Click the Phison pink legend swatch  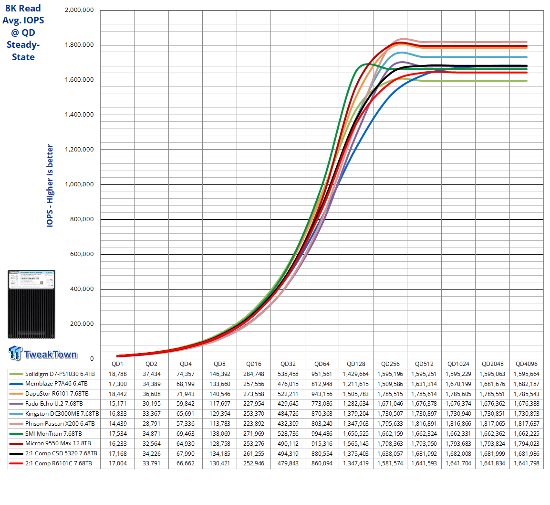click(x=16, y=424)
